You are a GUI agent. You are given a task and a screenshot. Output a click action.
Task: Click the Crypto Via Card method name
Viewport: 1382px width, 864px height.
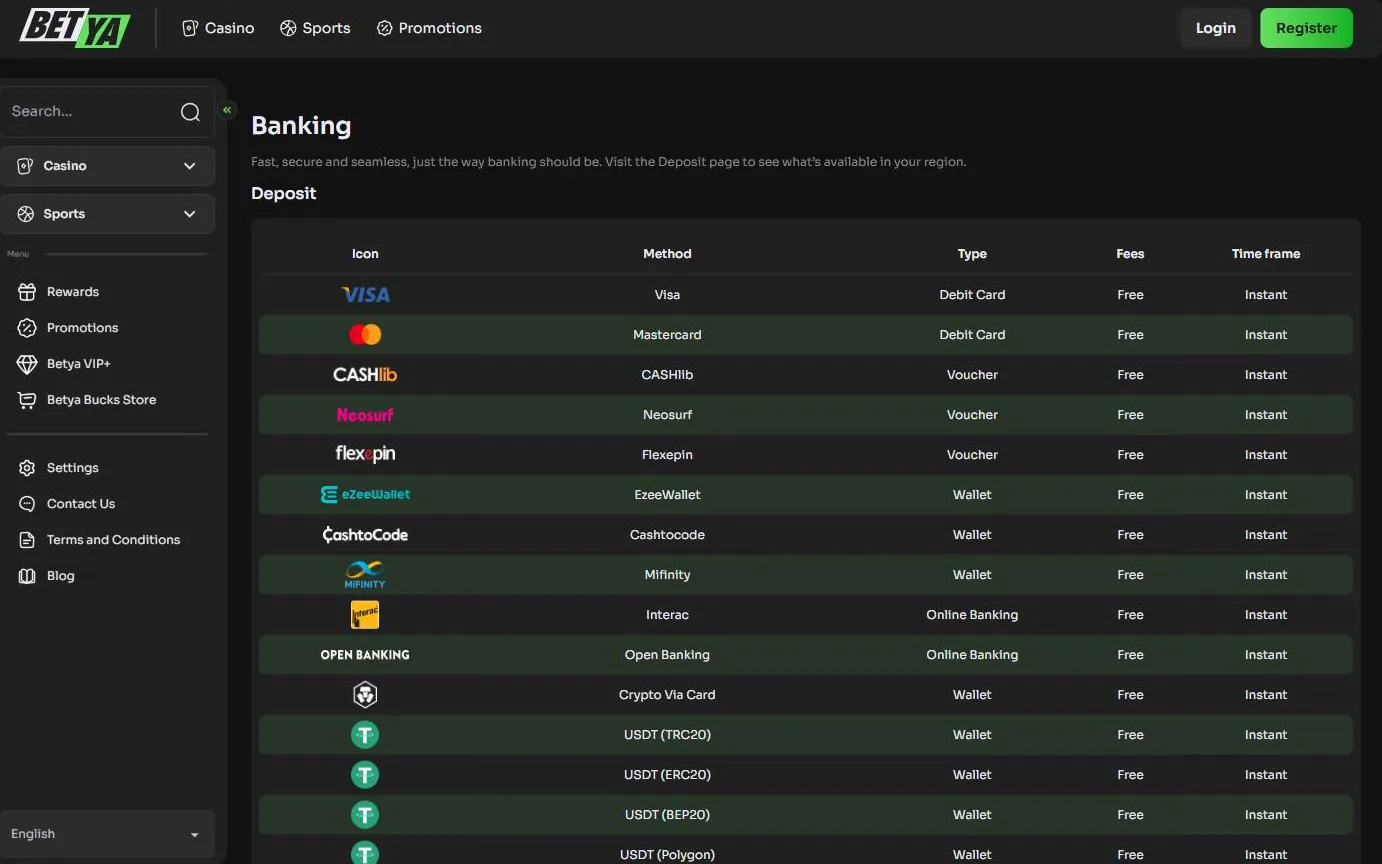(667, 695)
